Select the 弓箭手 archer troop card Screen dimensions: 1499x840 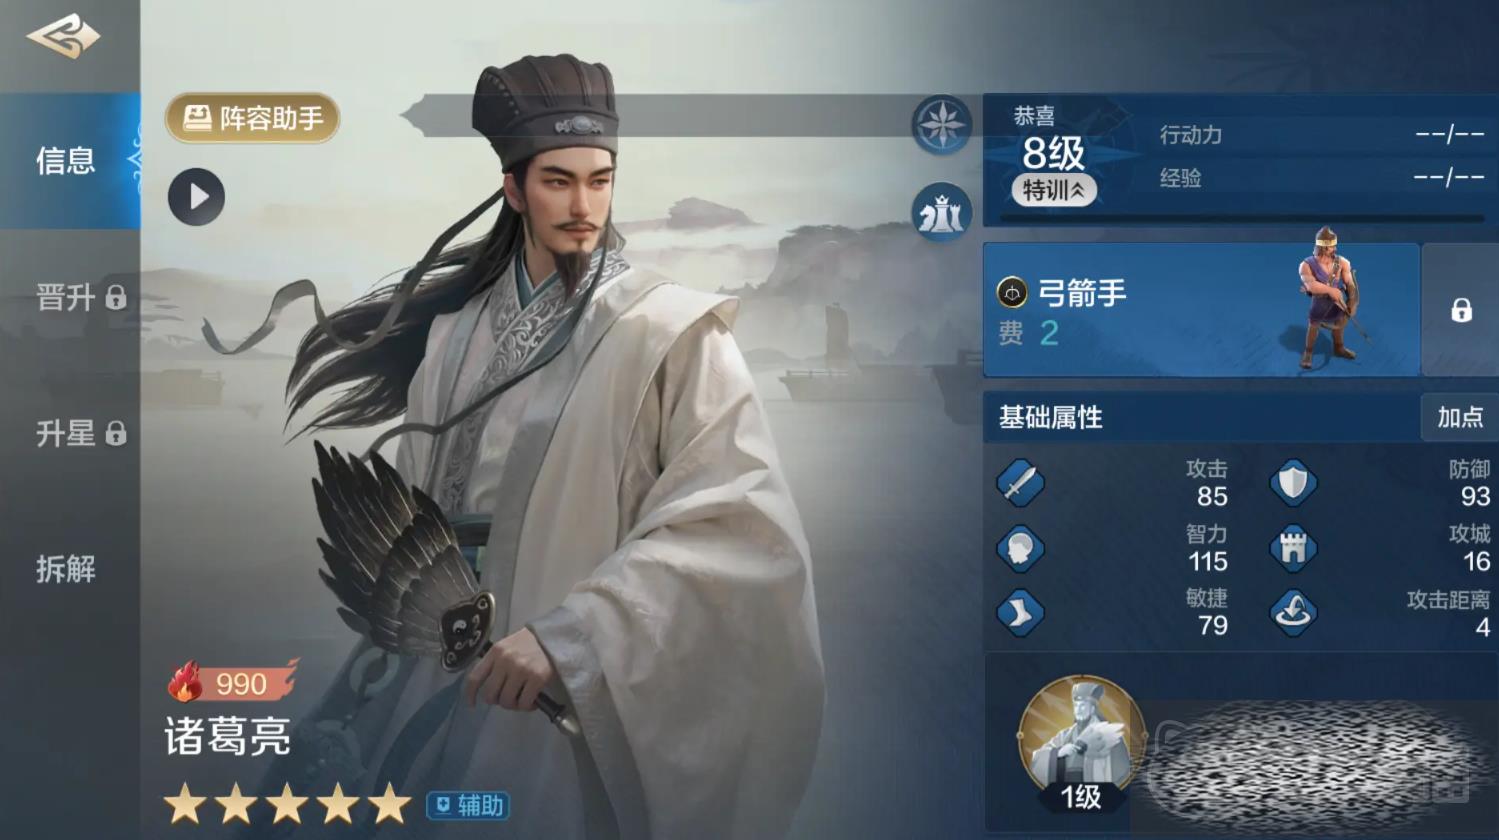1201,310
